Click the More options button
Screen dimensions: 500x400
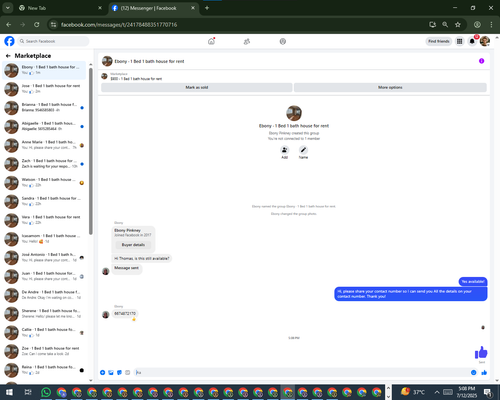pos(390,87)
